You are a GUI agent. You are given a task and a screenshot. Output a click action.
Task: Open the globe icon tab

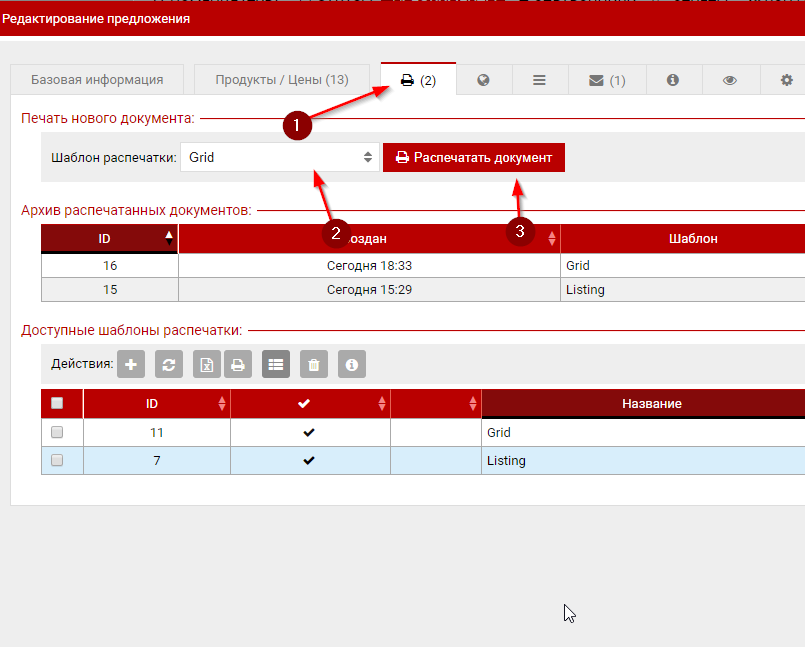pyautogui.click(x=483, y=80)
